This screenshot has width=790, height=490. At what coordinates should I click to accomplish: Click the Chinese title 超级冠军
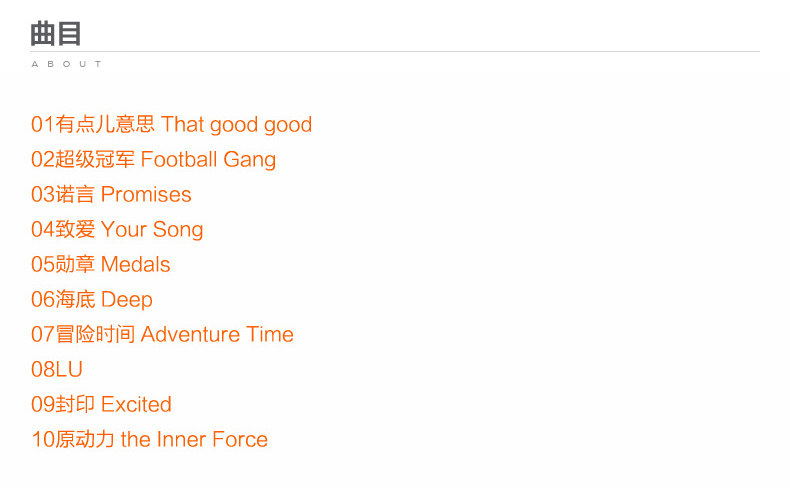pos(95,159)
